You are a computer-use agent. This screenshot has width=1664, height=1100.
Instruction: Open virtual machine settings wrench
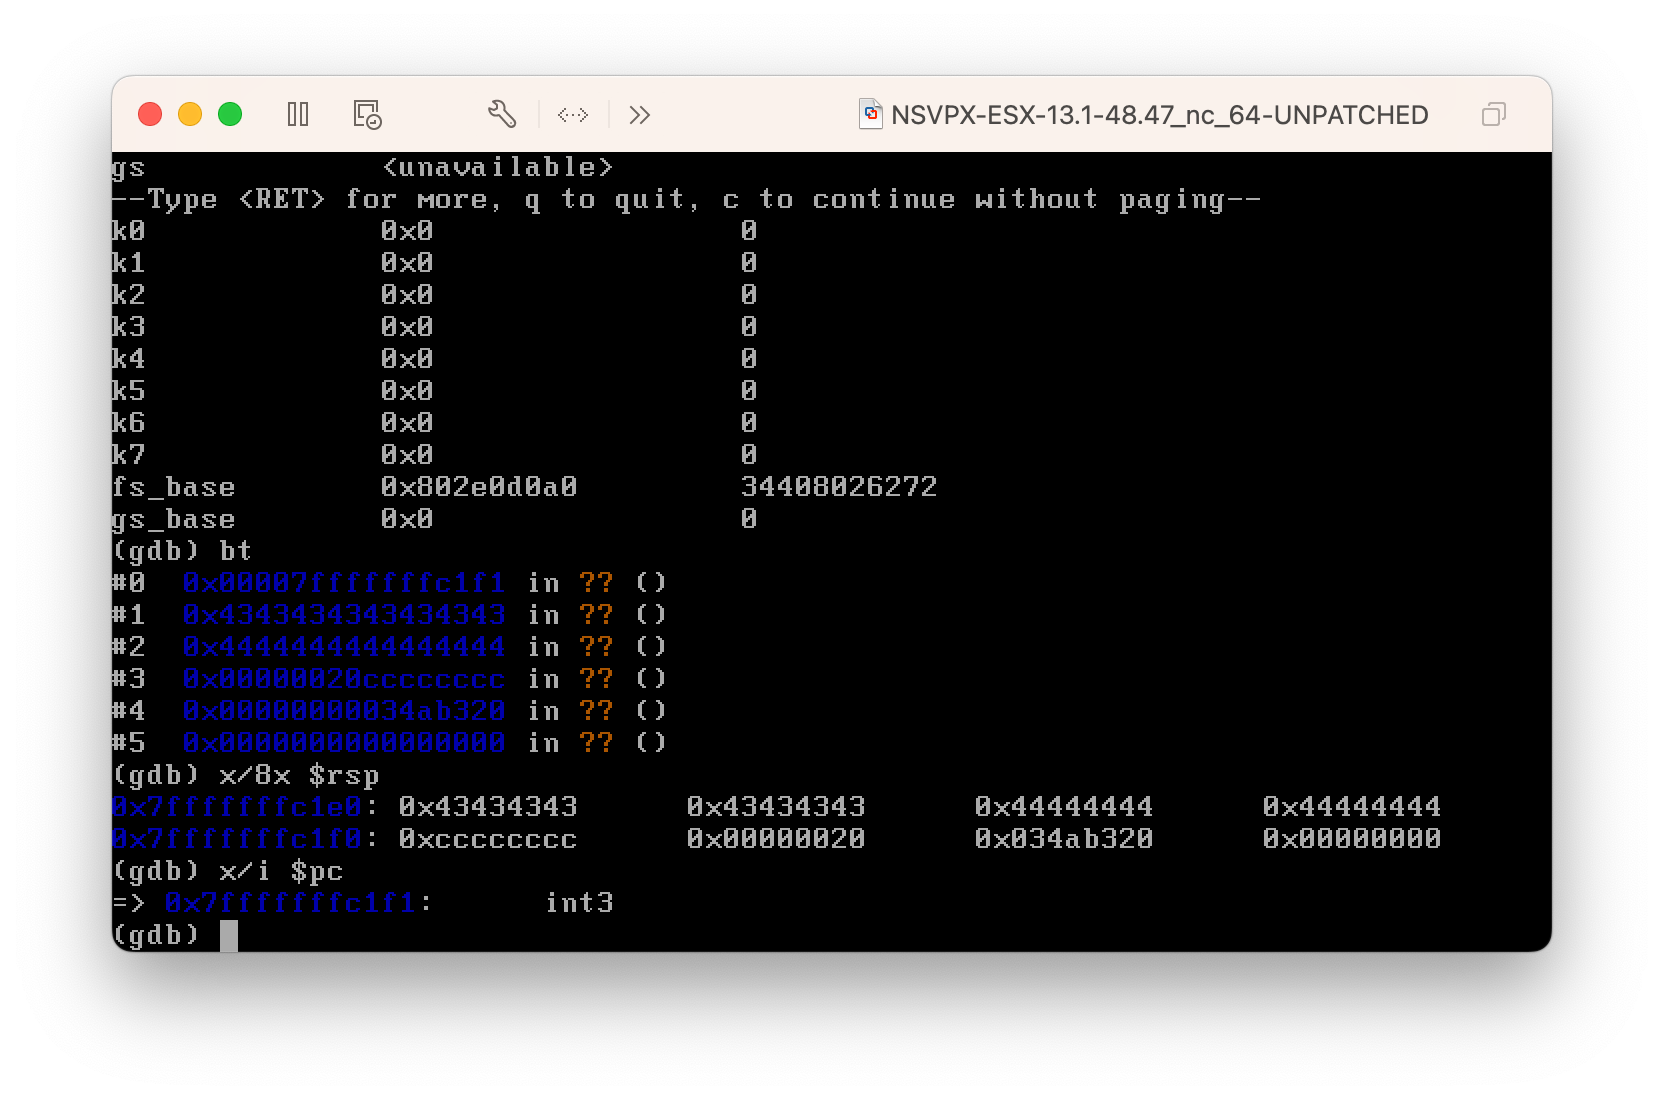[502, 114]
